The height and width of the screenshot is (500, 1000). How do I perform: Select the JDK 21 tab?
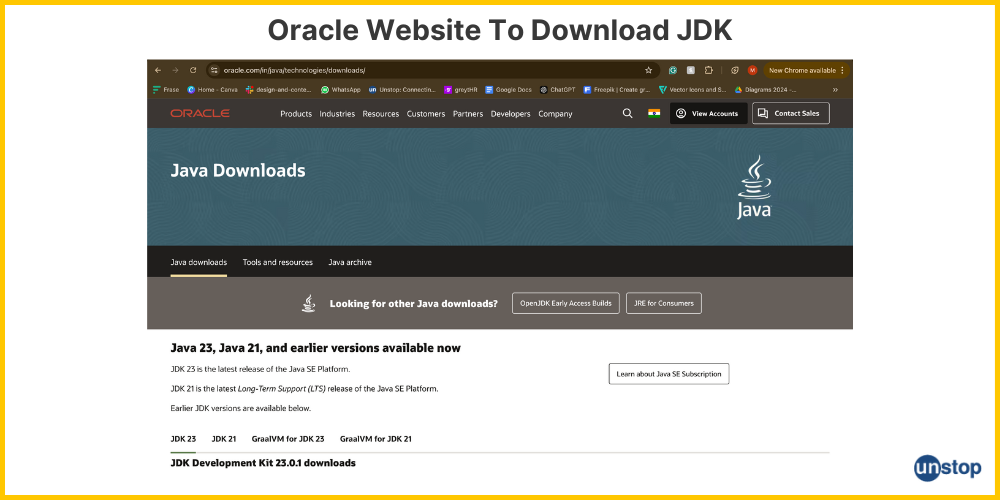pos(224,438)
